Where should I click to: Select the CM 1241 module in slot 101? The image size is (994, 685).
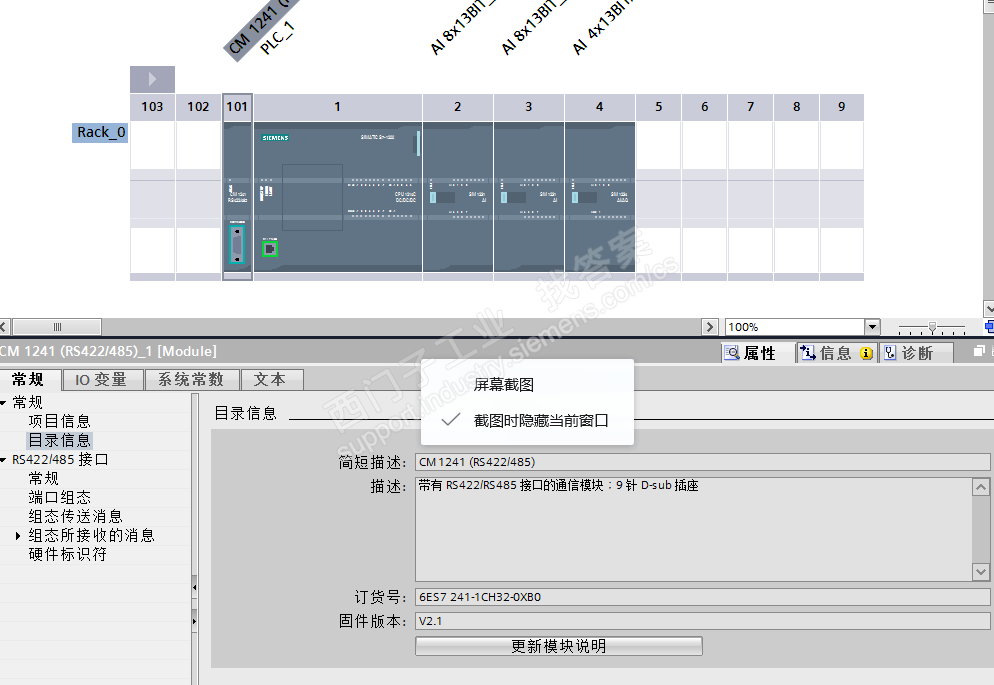(x=238, y=196)
